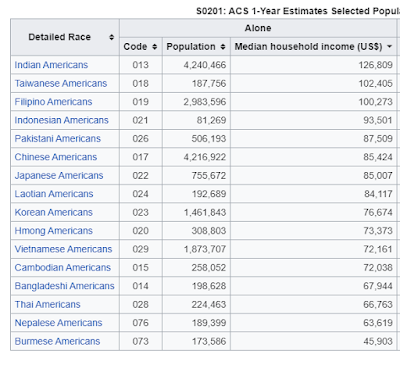Screen dimensions: 400x365
Task: Select income value 84,117
Action: 378,194
